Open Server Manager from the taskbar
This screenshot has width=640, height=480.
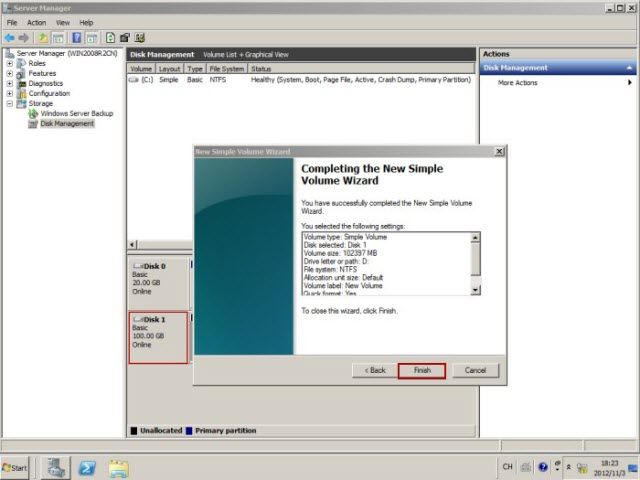tap(56, 468)
